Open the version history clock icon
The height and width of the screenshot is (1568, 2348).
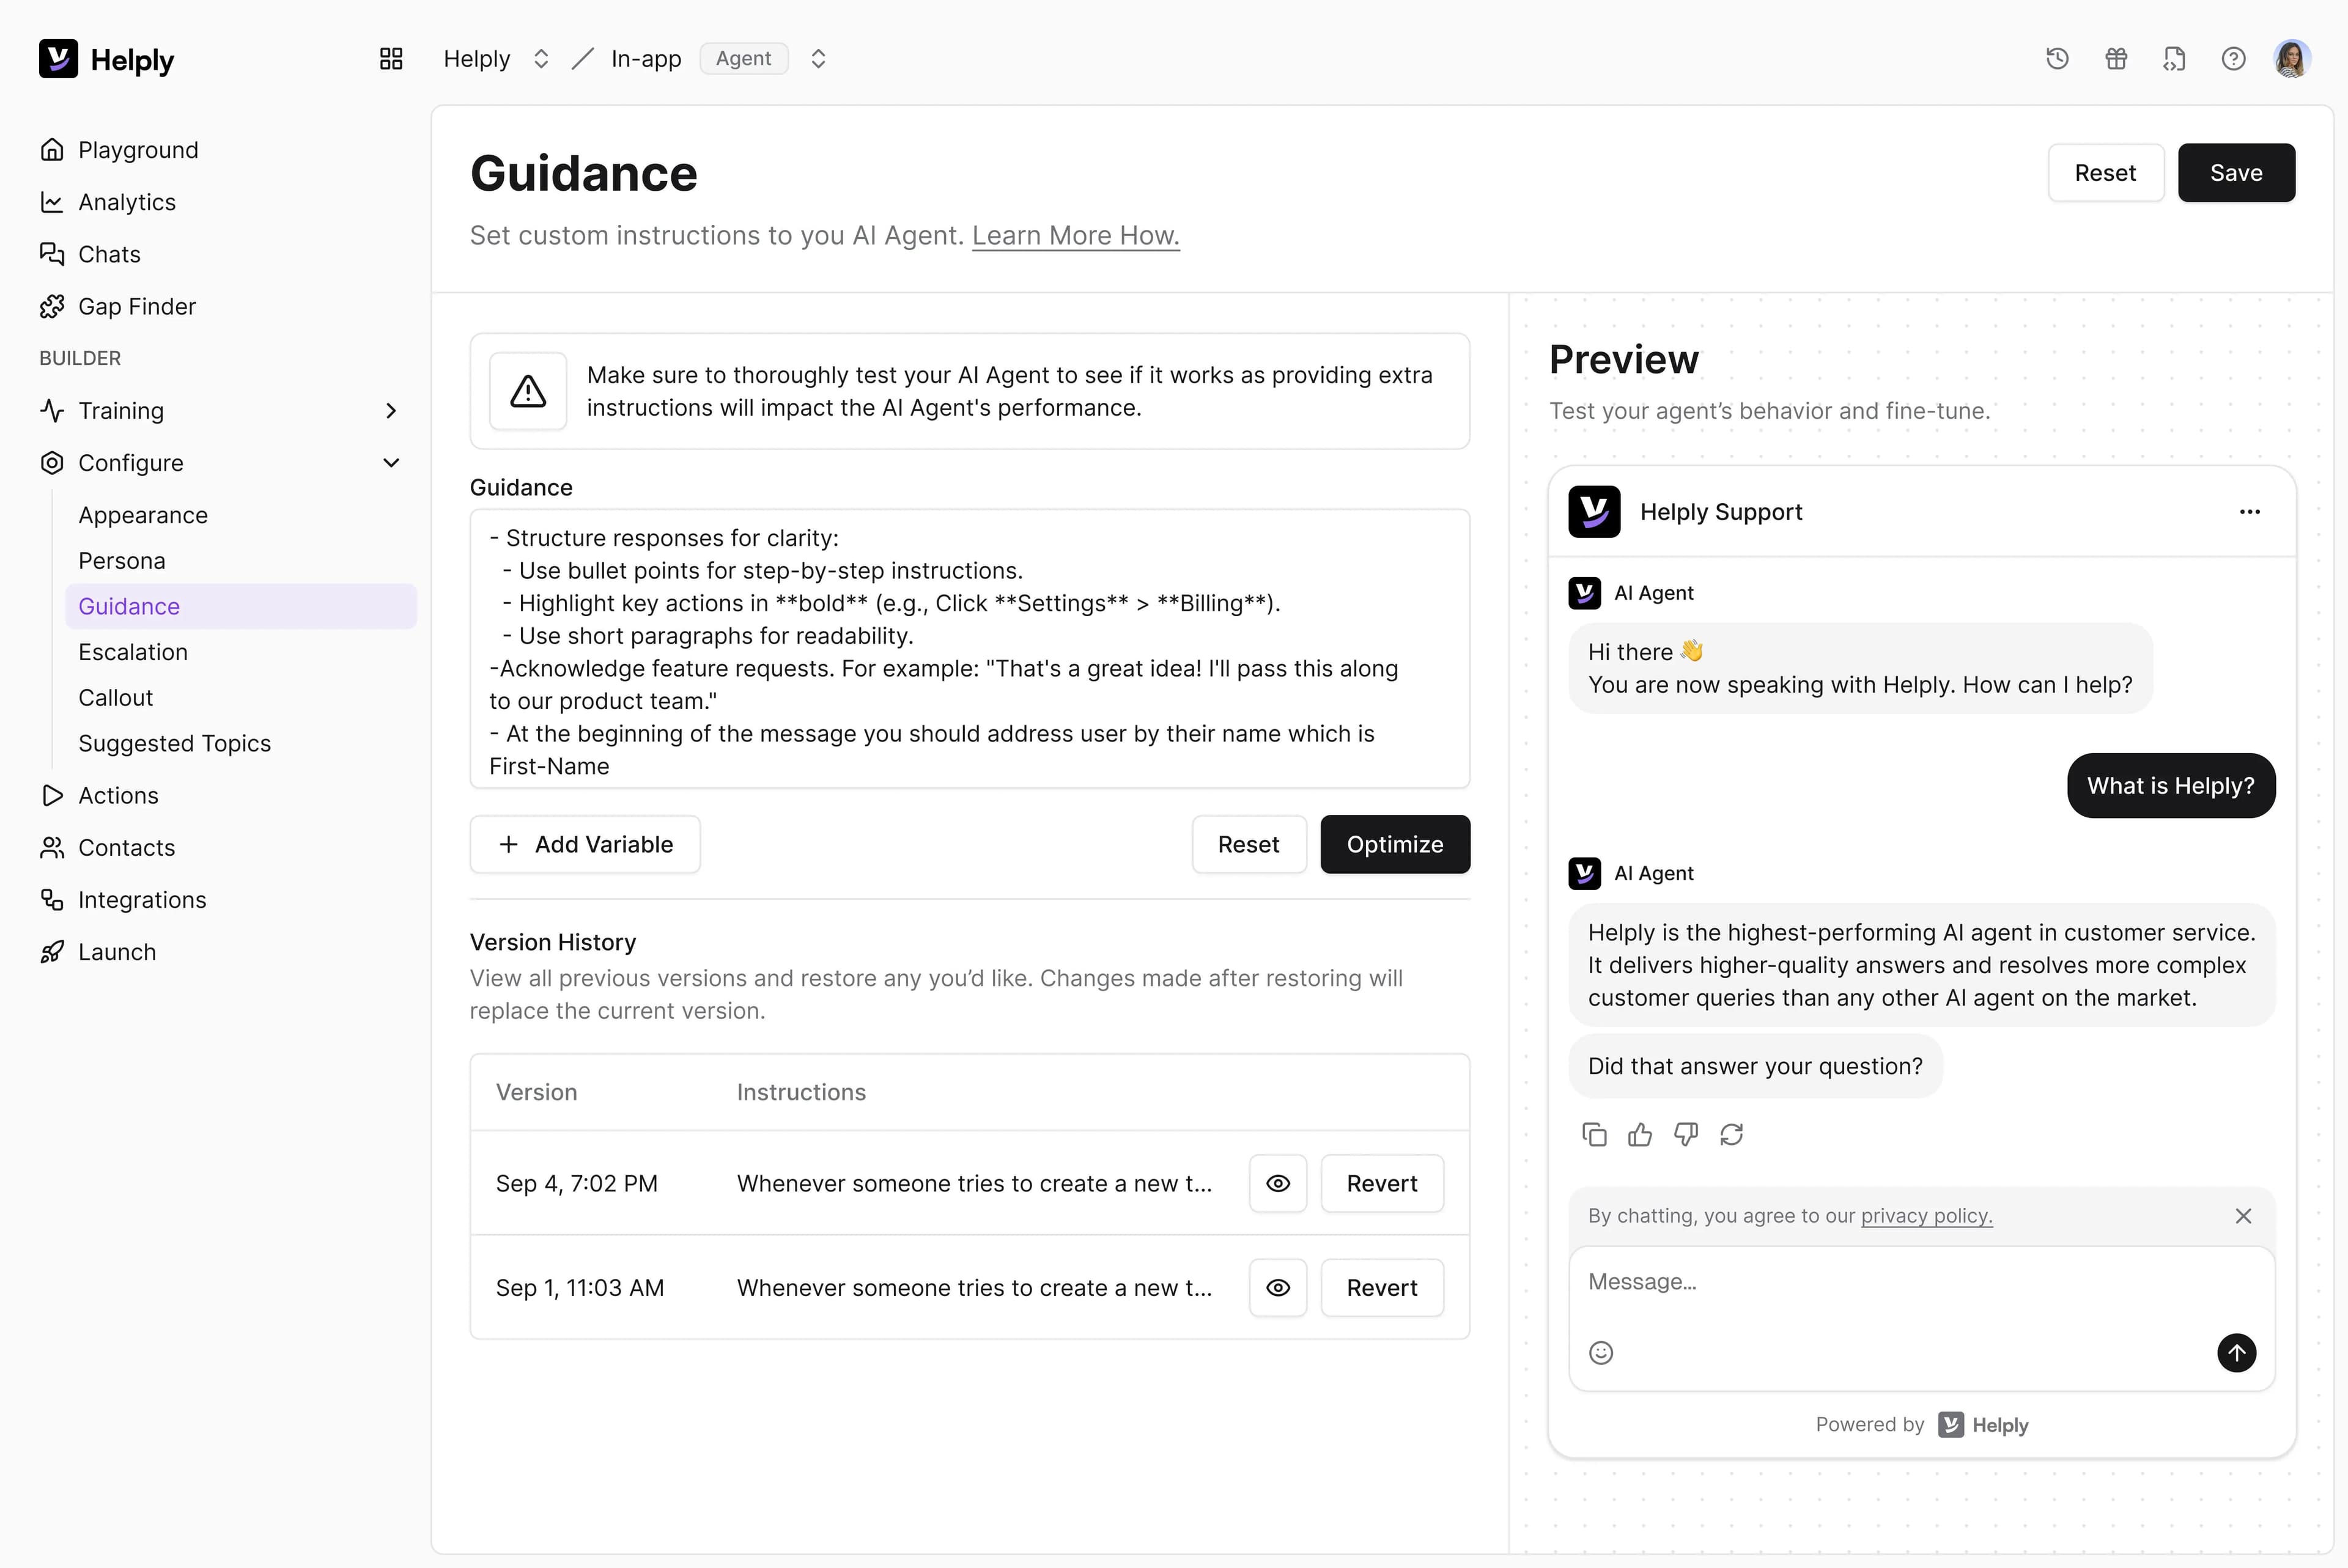2057,59
